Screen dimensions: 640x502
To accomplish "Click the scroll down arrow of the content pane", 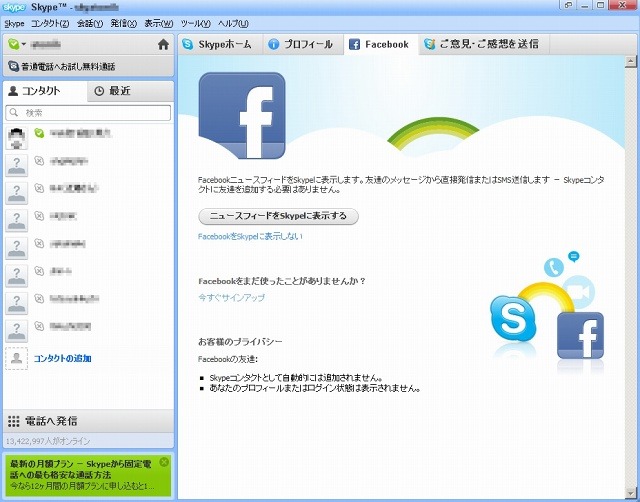I will coord(631,493).
